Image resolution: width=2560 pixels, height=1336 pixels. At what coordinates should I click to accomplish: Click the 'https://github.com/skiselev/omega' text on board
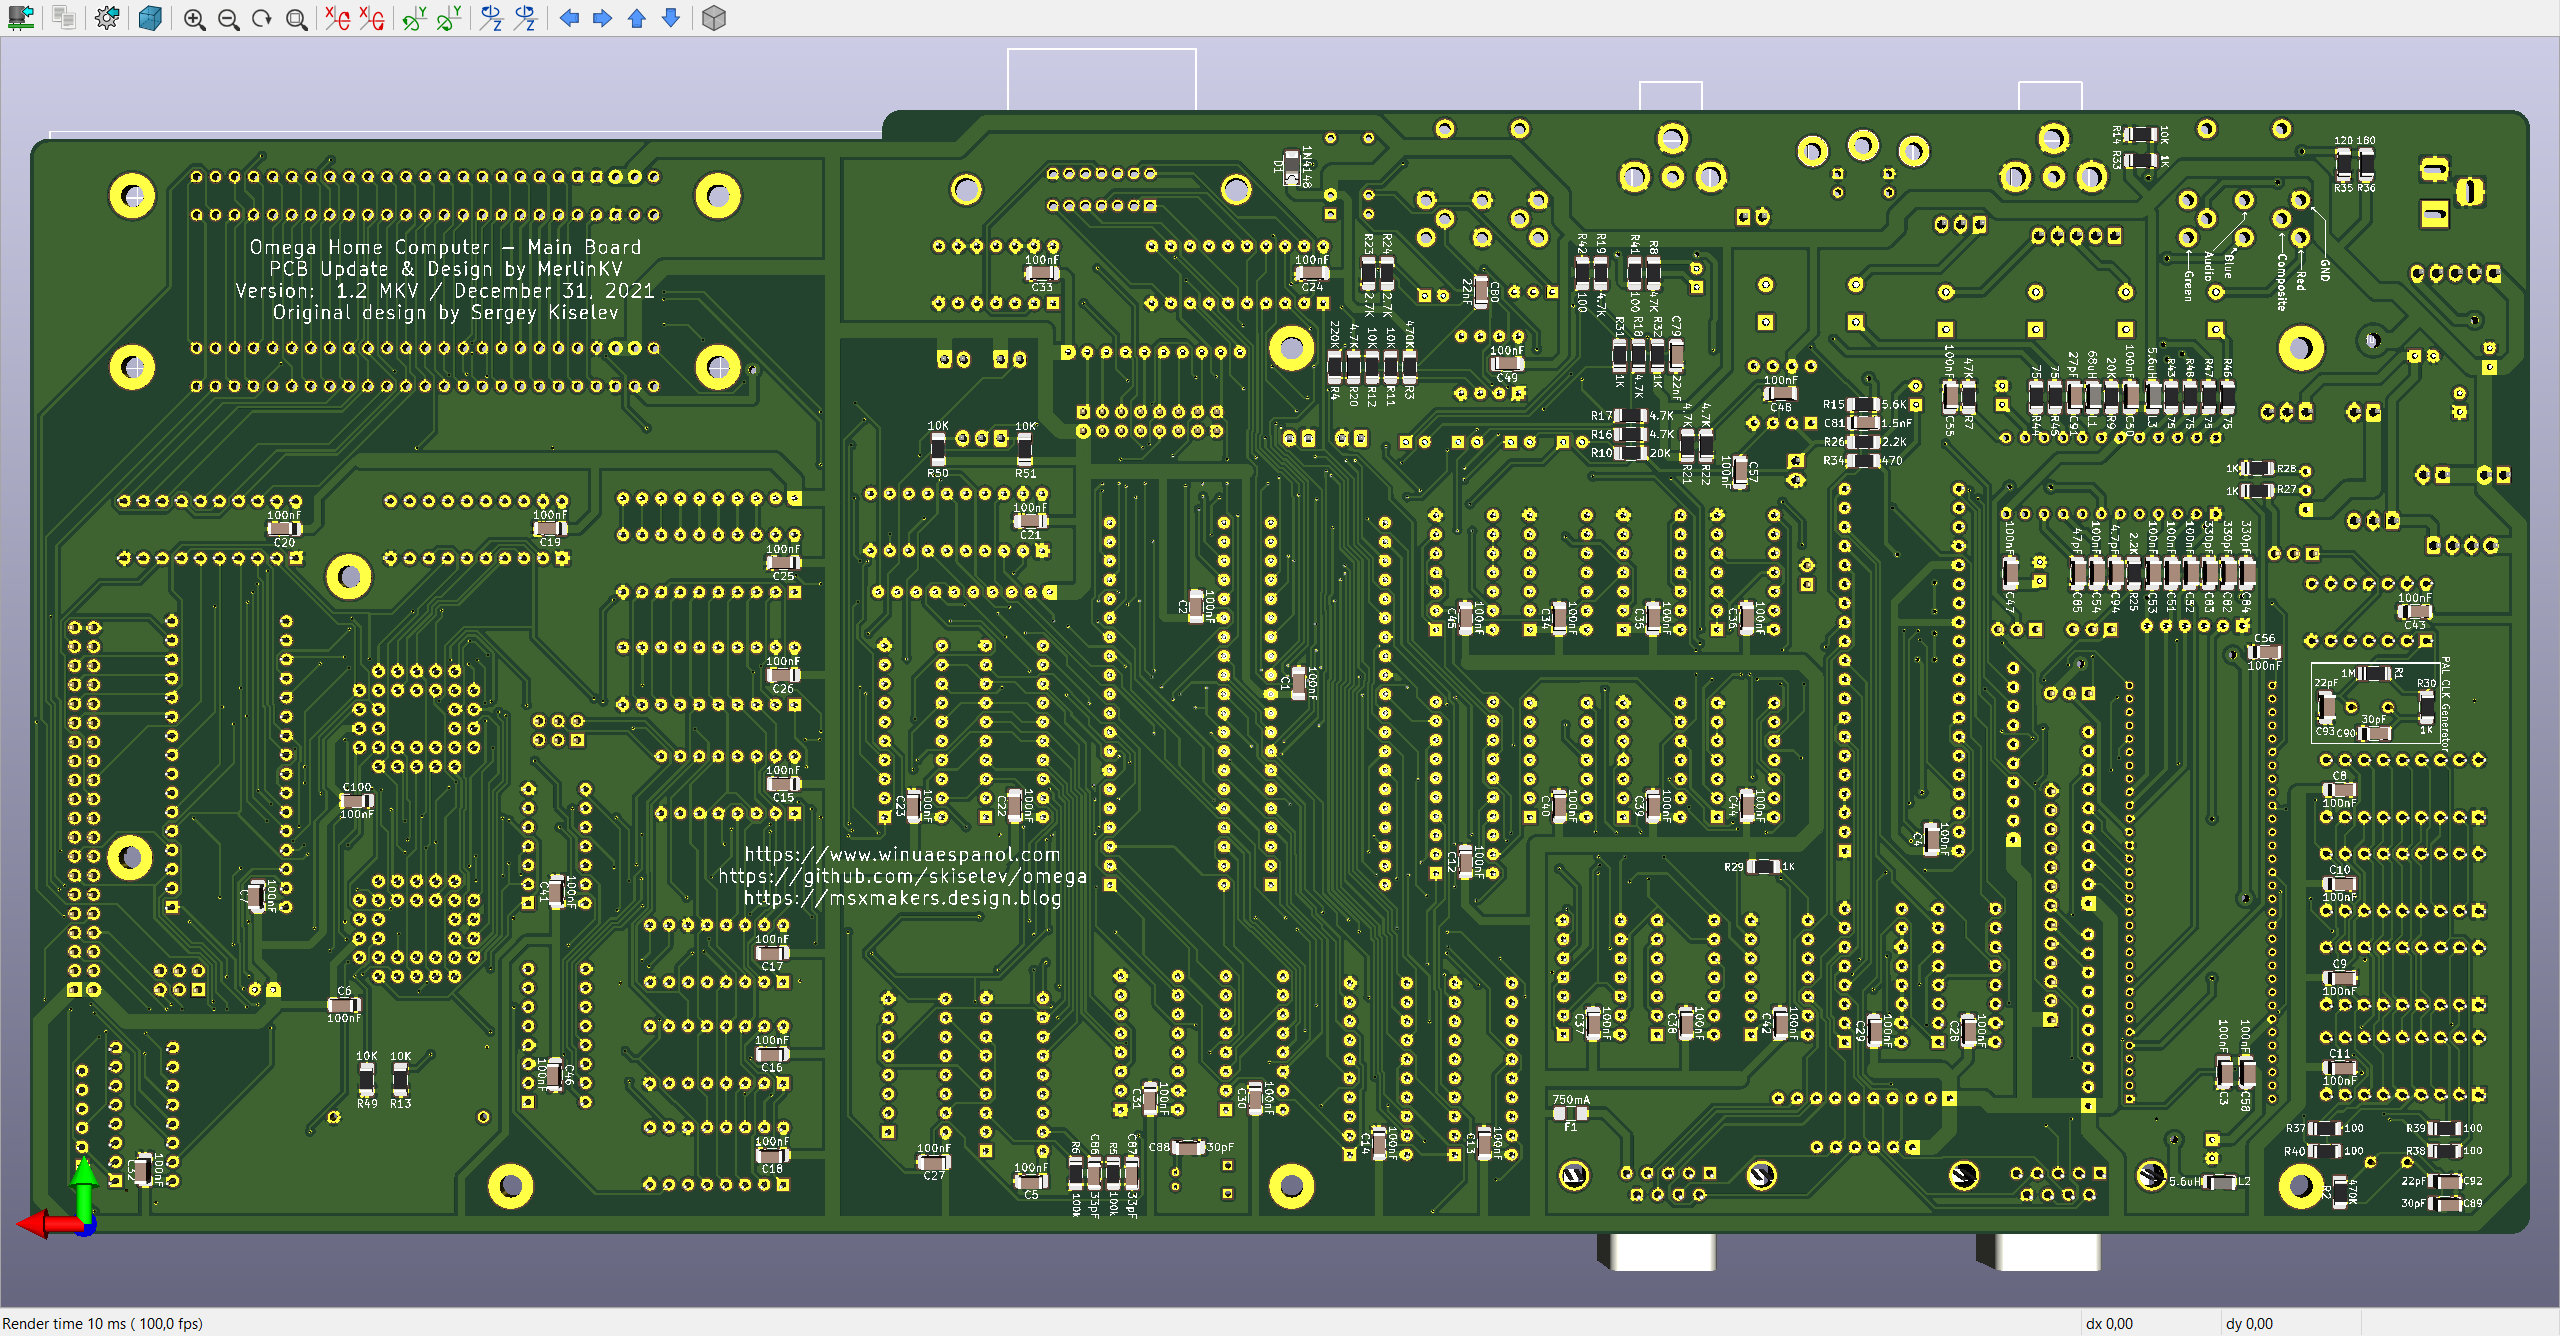902,876
